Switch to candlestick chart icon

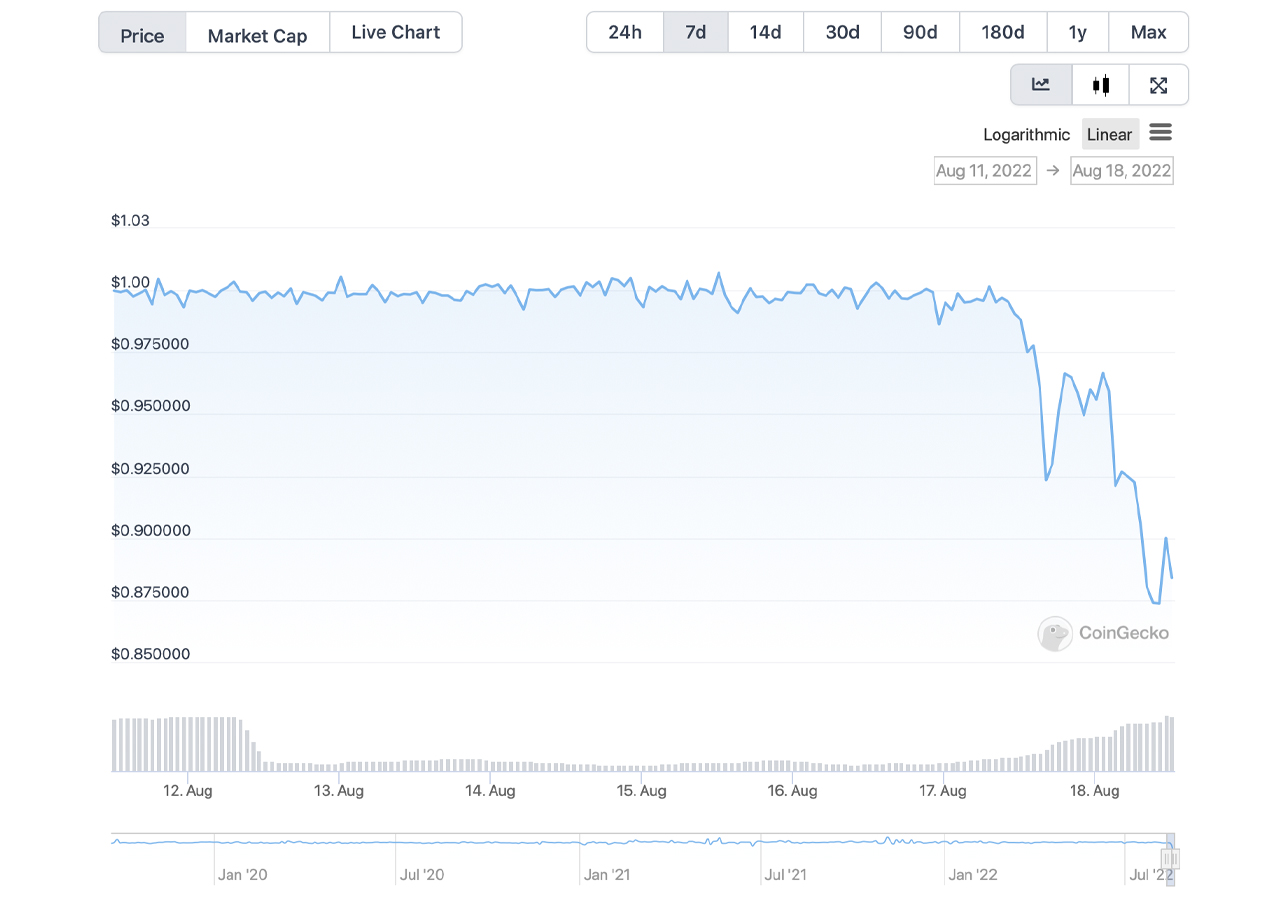point(1101,85)
